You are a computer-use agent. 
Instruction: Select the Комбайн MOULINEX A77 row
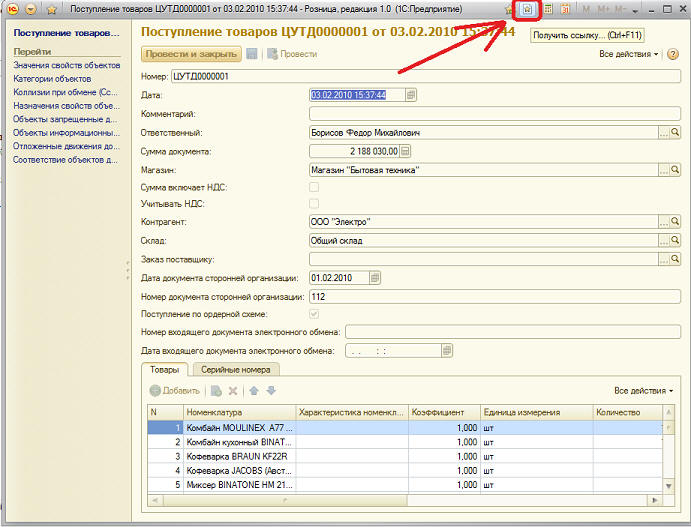[405, 427]
